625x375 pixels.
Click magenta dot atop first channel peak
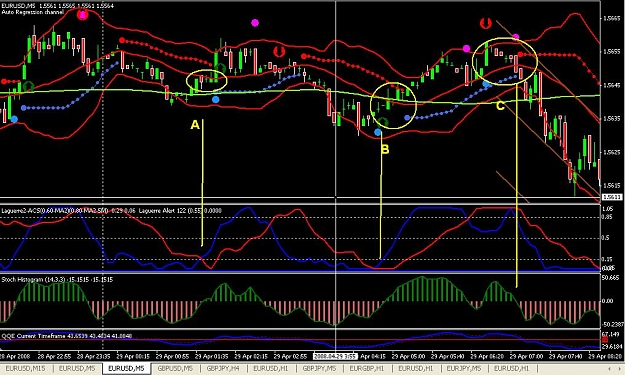pyautogui.click(x=83, y=15)
